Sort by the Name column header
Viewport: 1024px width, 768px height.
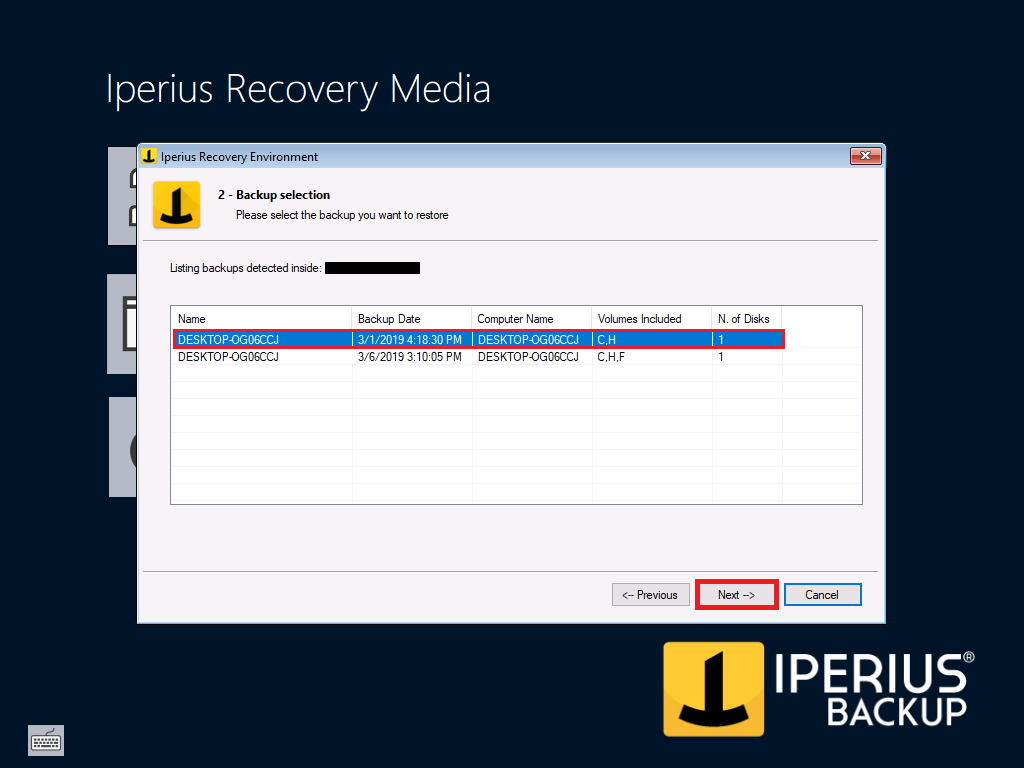[261, 319]
